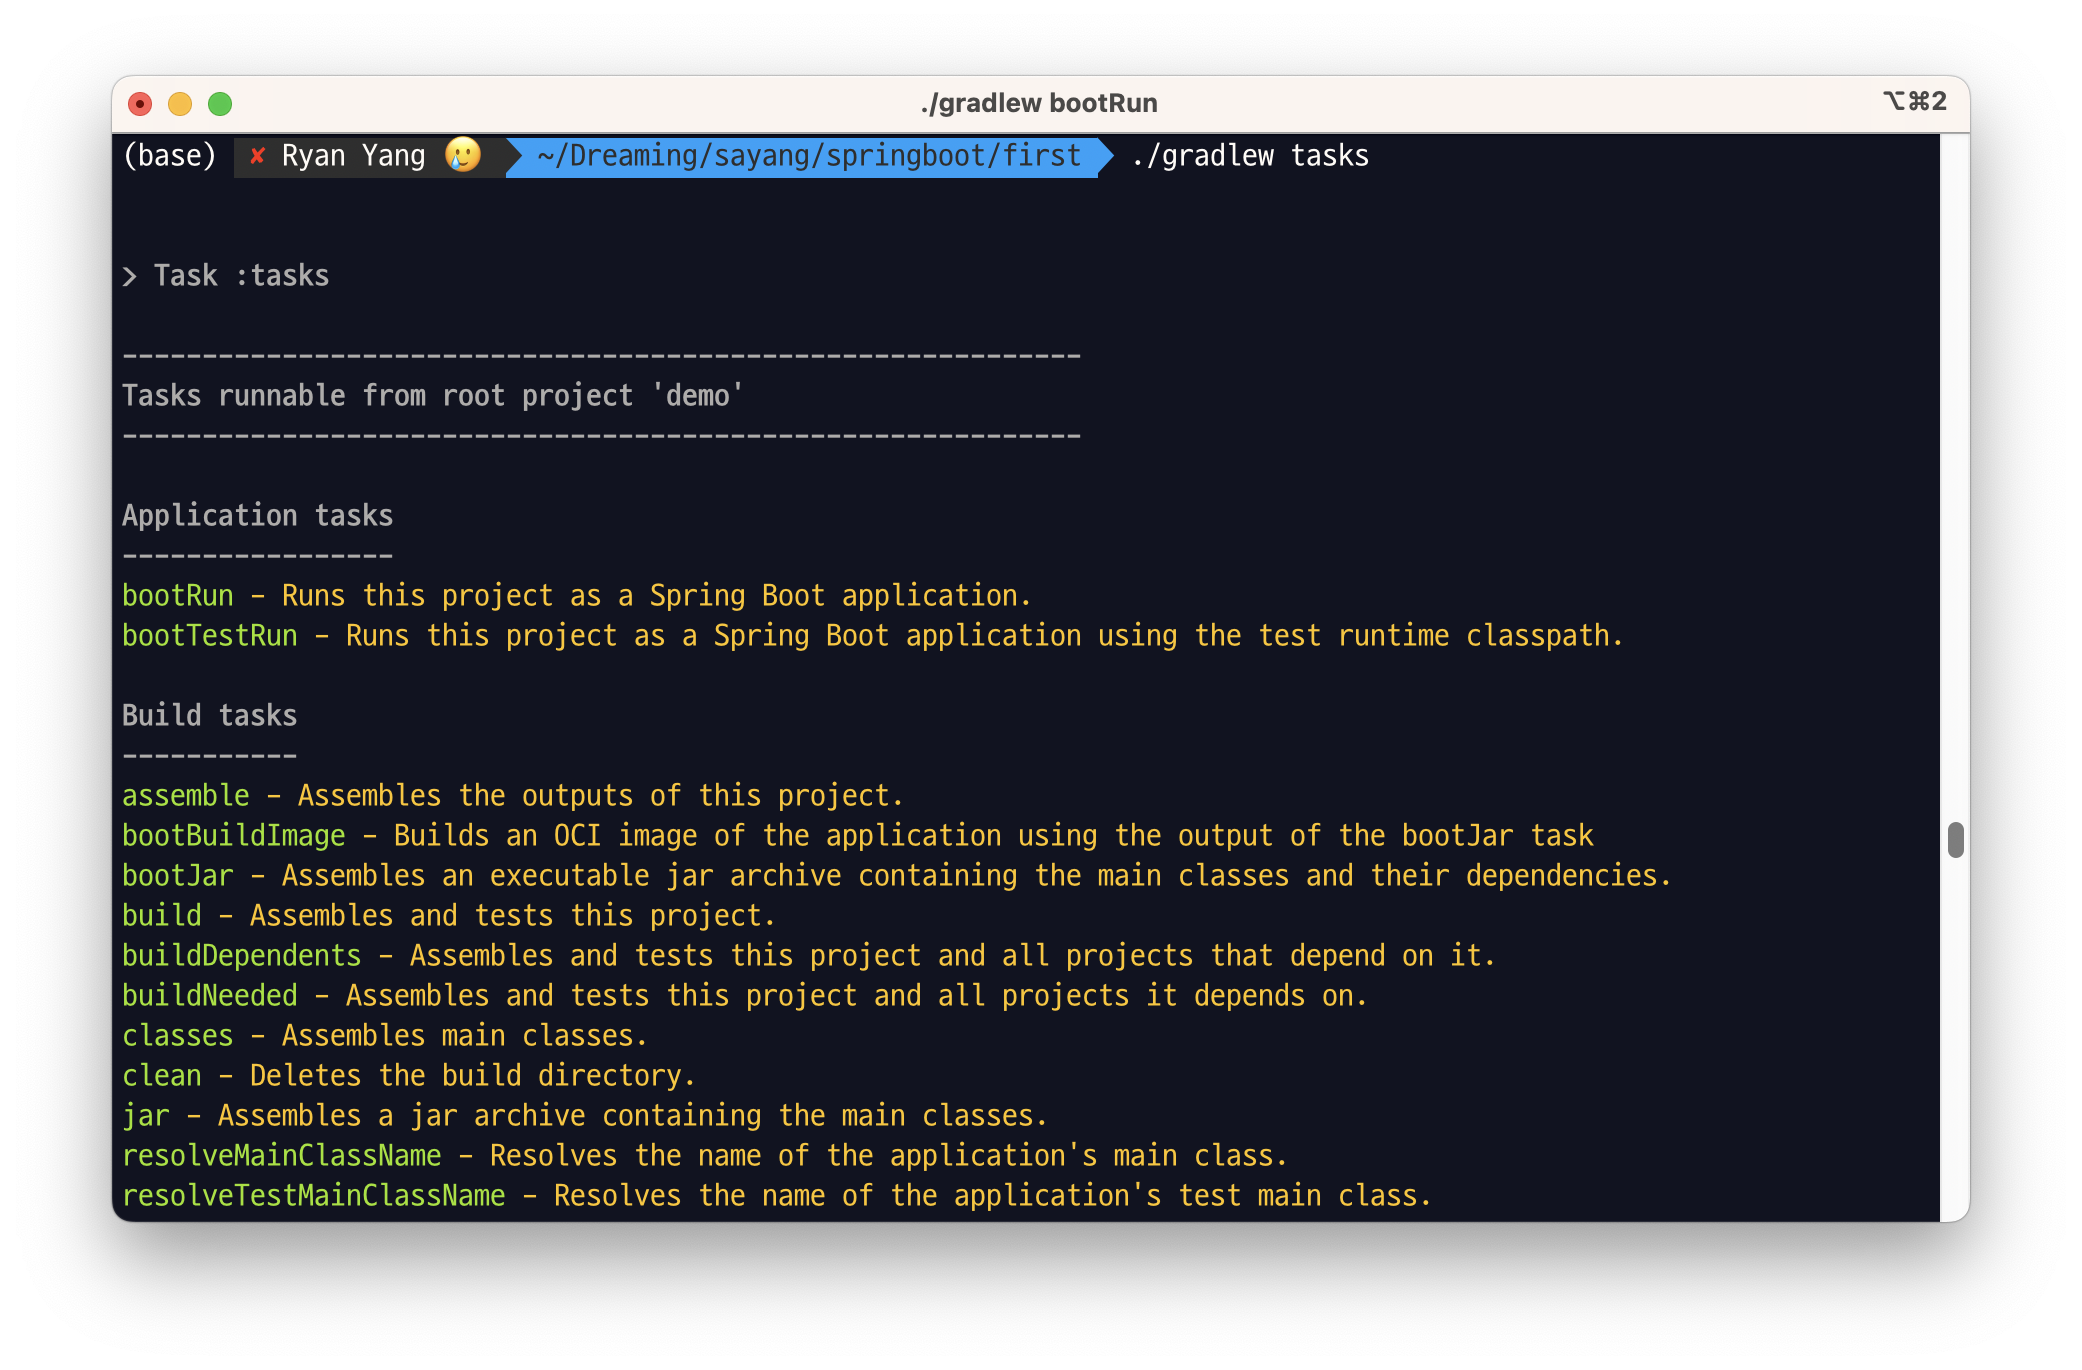
Task: Click the buildDependents task name
Action: click(242, 956)
